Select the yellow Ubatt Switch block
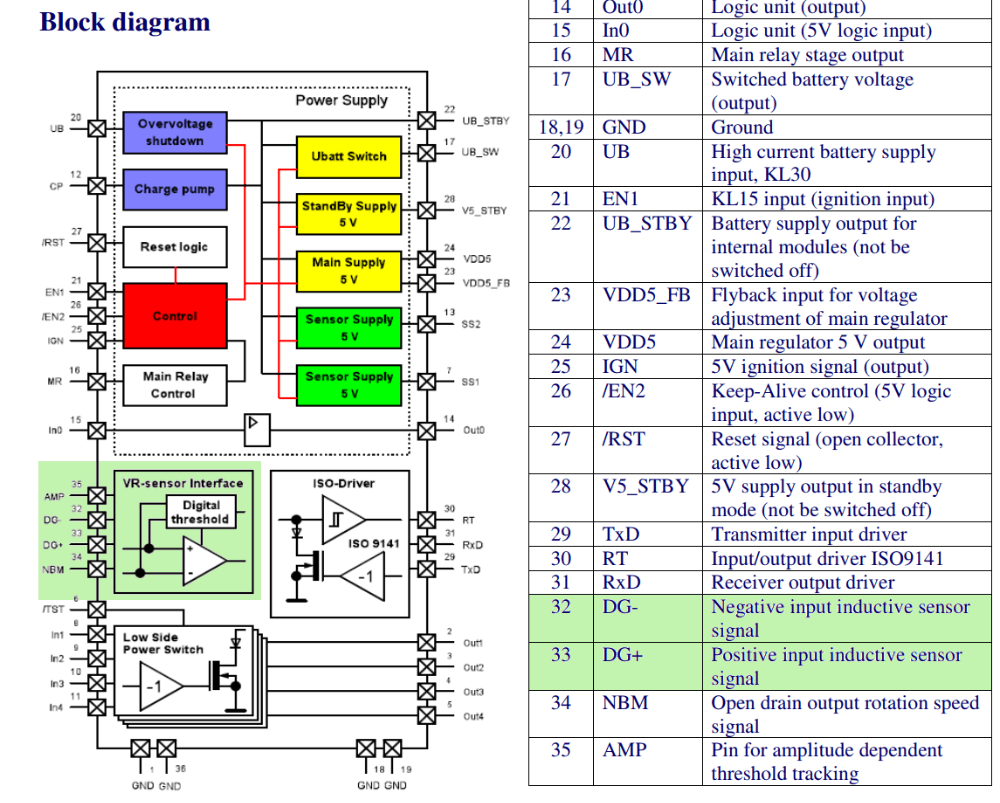This screenshot has height=803, width=1000. pyautogui.click(x=348, y=156)
